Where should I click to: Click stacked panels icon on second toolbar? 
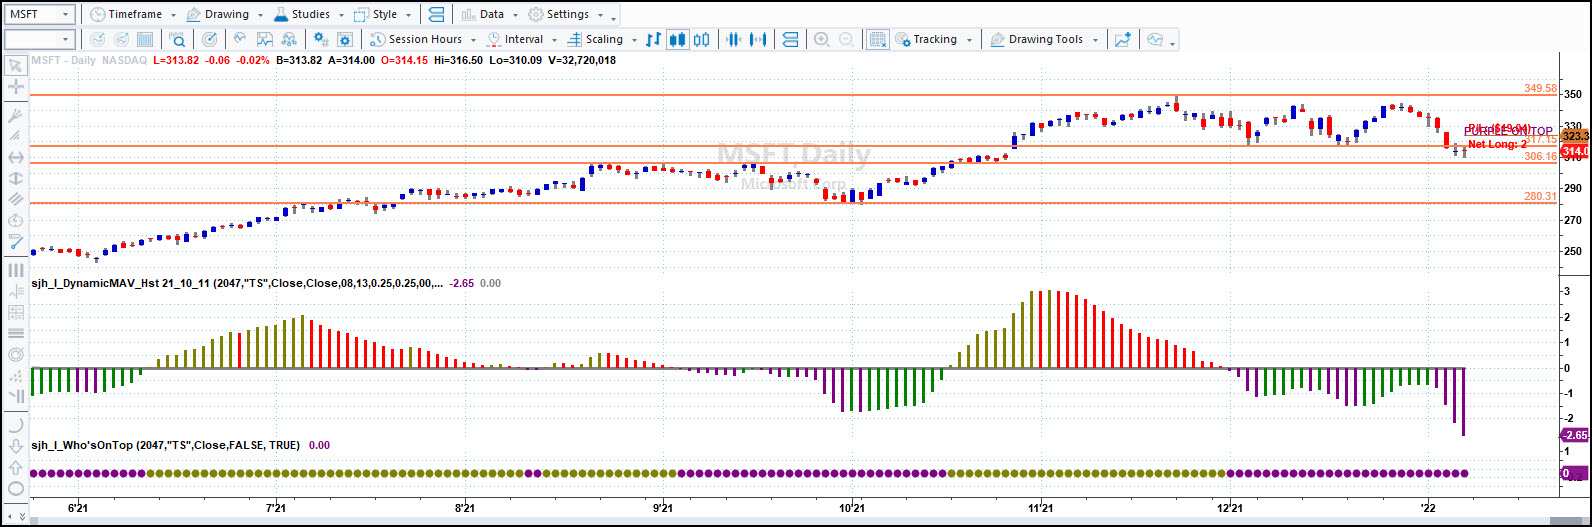click(x=790, y=40)
